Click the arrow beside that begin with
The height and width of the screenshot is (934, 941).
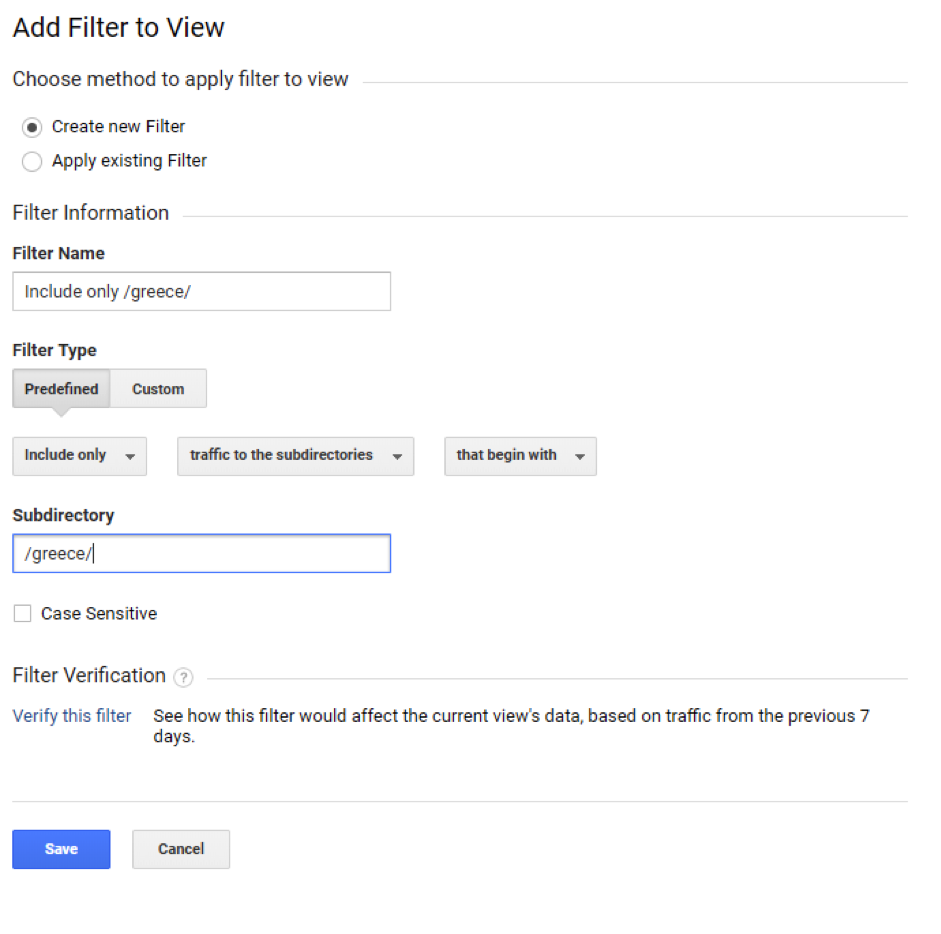580,457
